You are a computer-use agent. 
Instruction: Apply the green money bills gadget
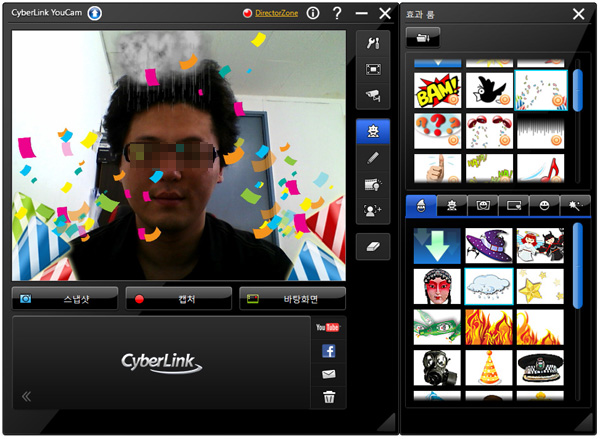(x=437, y=327)
